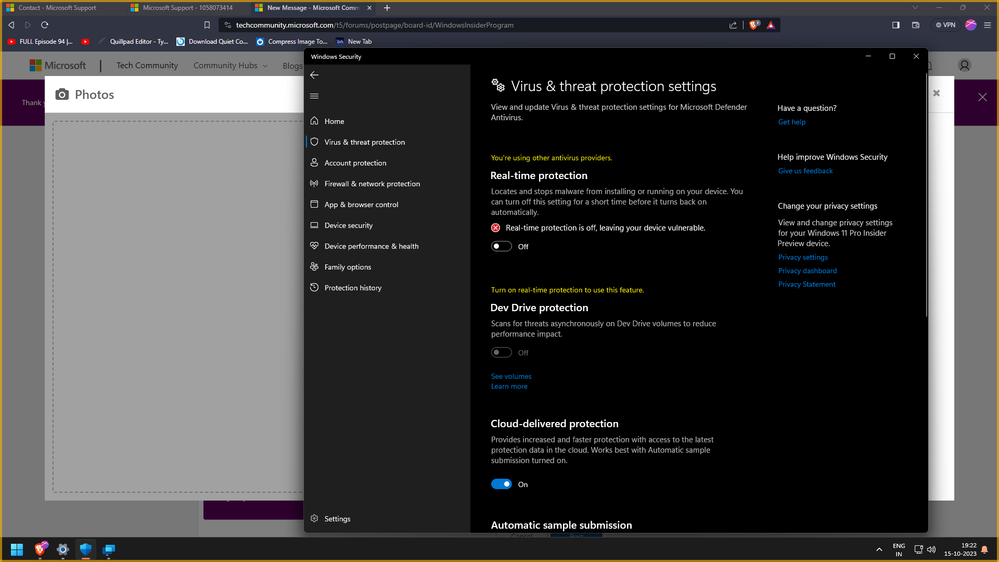This screenshot has width=999, height=562.
Task: Click the See volumes link
Action: point(511,377)
